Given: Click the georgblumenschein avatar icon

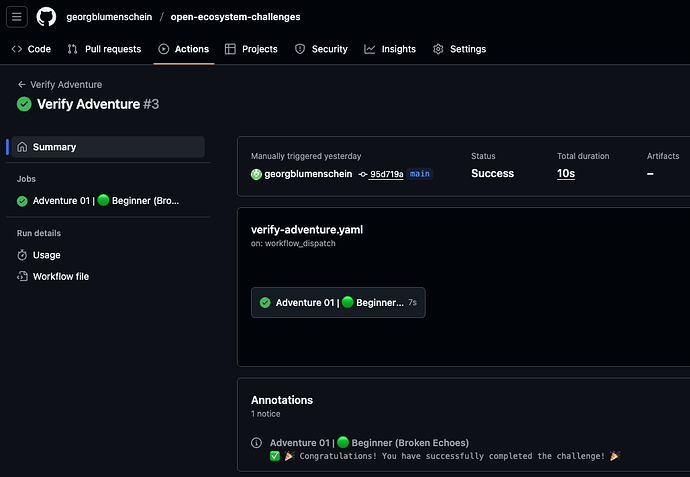Looking at the screenshot, I should [256, 174].
